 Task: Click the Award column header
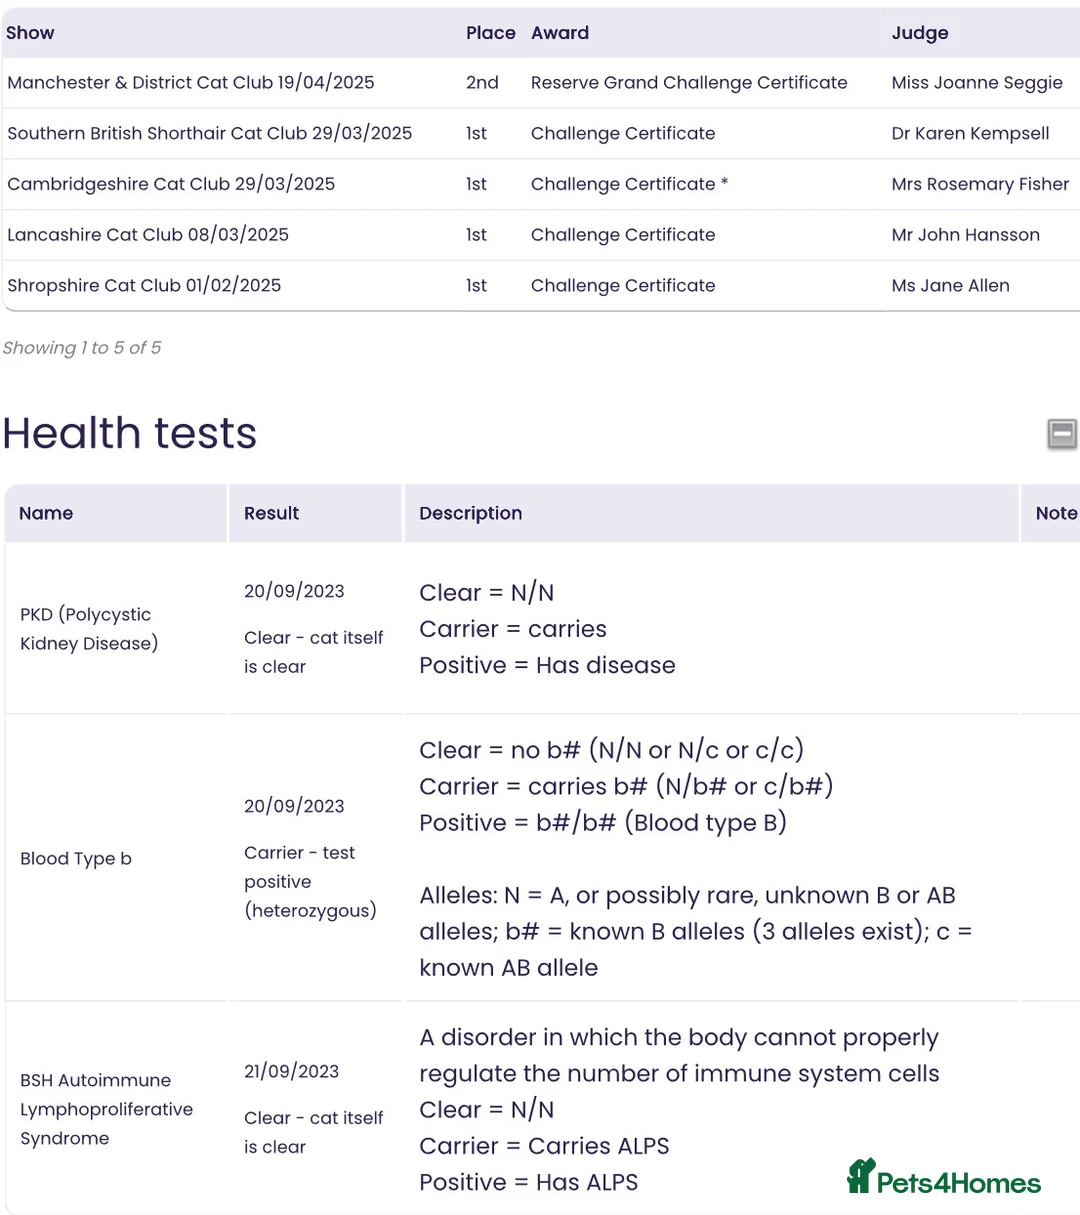(560, 33)
